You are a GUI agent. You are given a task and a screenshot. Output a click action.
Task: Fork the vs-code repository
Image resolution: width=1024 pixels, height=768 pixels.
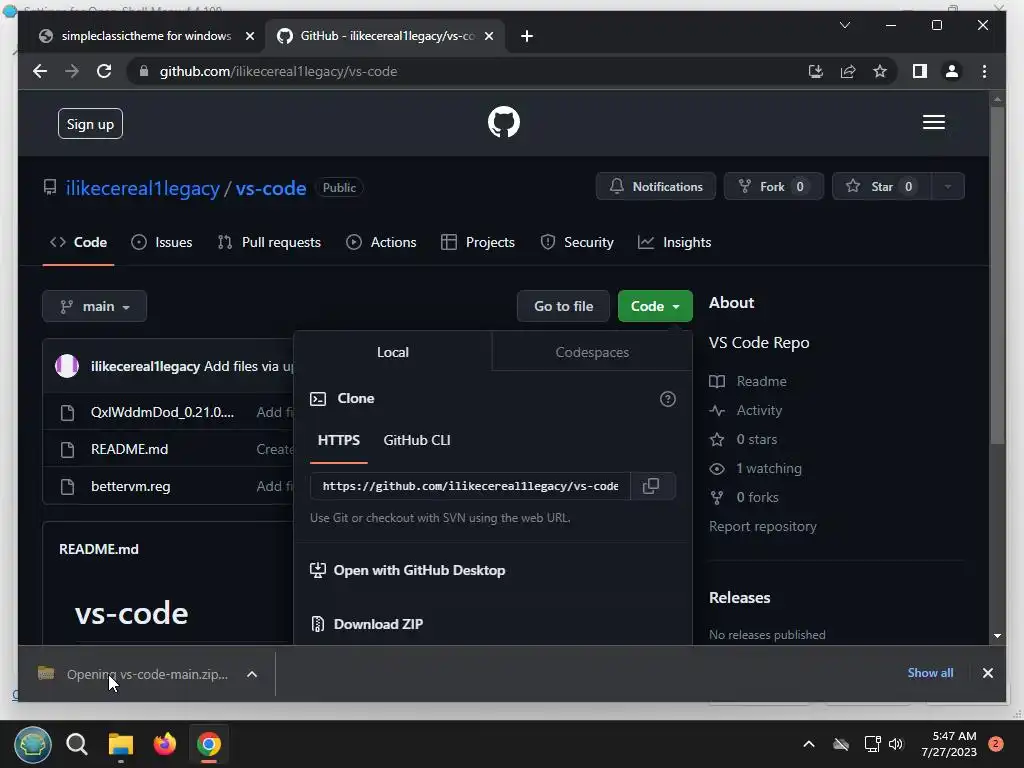click(773, 186)
